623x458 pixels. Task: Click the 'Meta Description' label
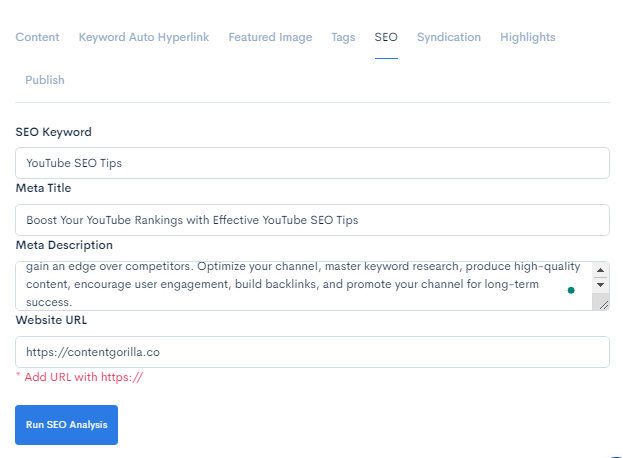click(x=64, y=245)
